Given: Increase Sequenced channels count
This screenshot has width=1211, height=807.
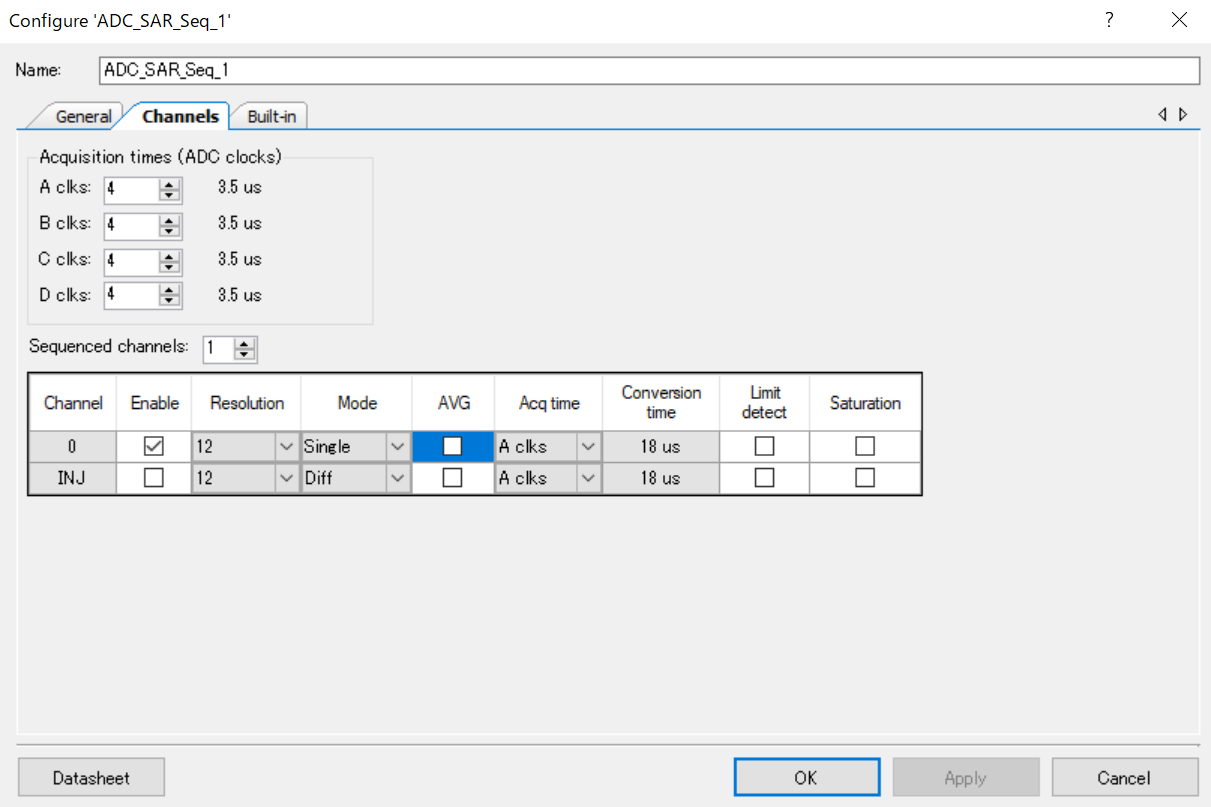Looking at the screenshot, I should click(245, 343).
